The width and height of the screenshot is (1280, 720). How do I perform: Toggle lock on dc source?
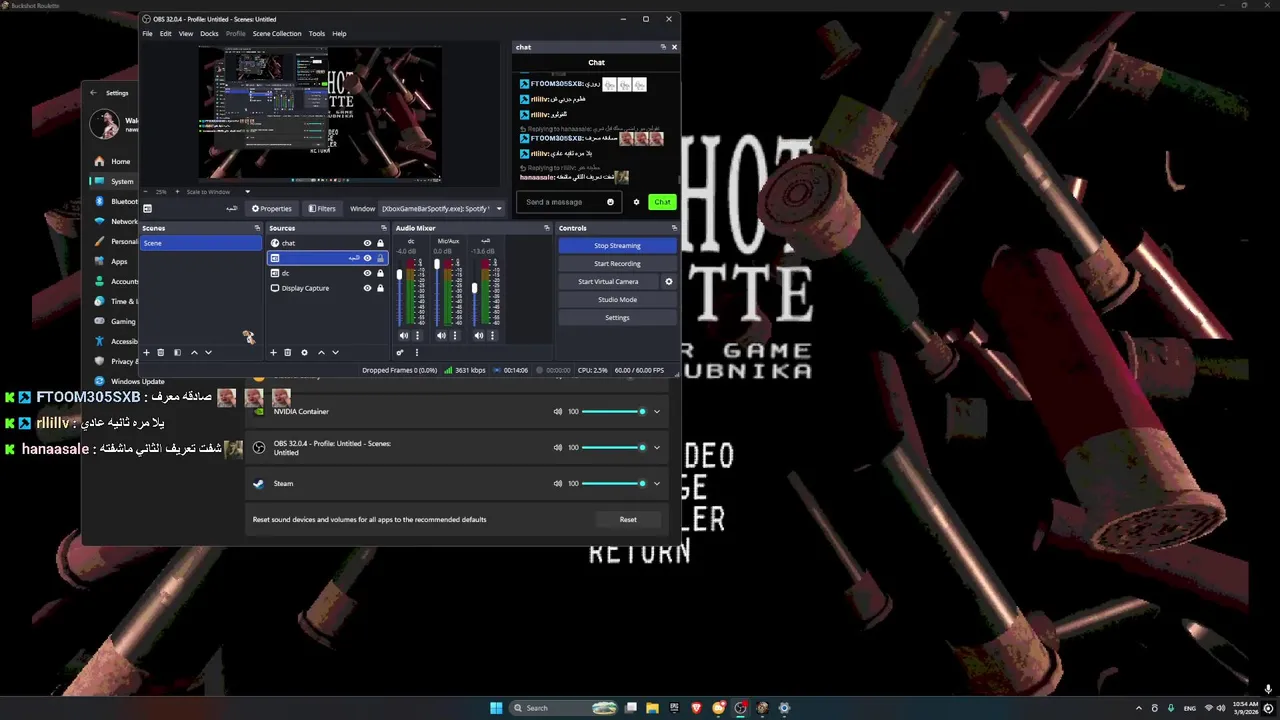(380, 273)
